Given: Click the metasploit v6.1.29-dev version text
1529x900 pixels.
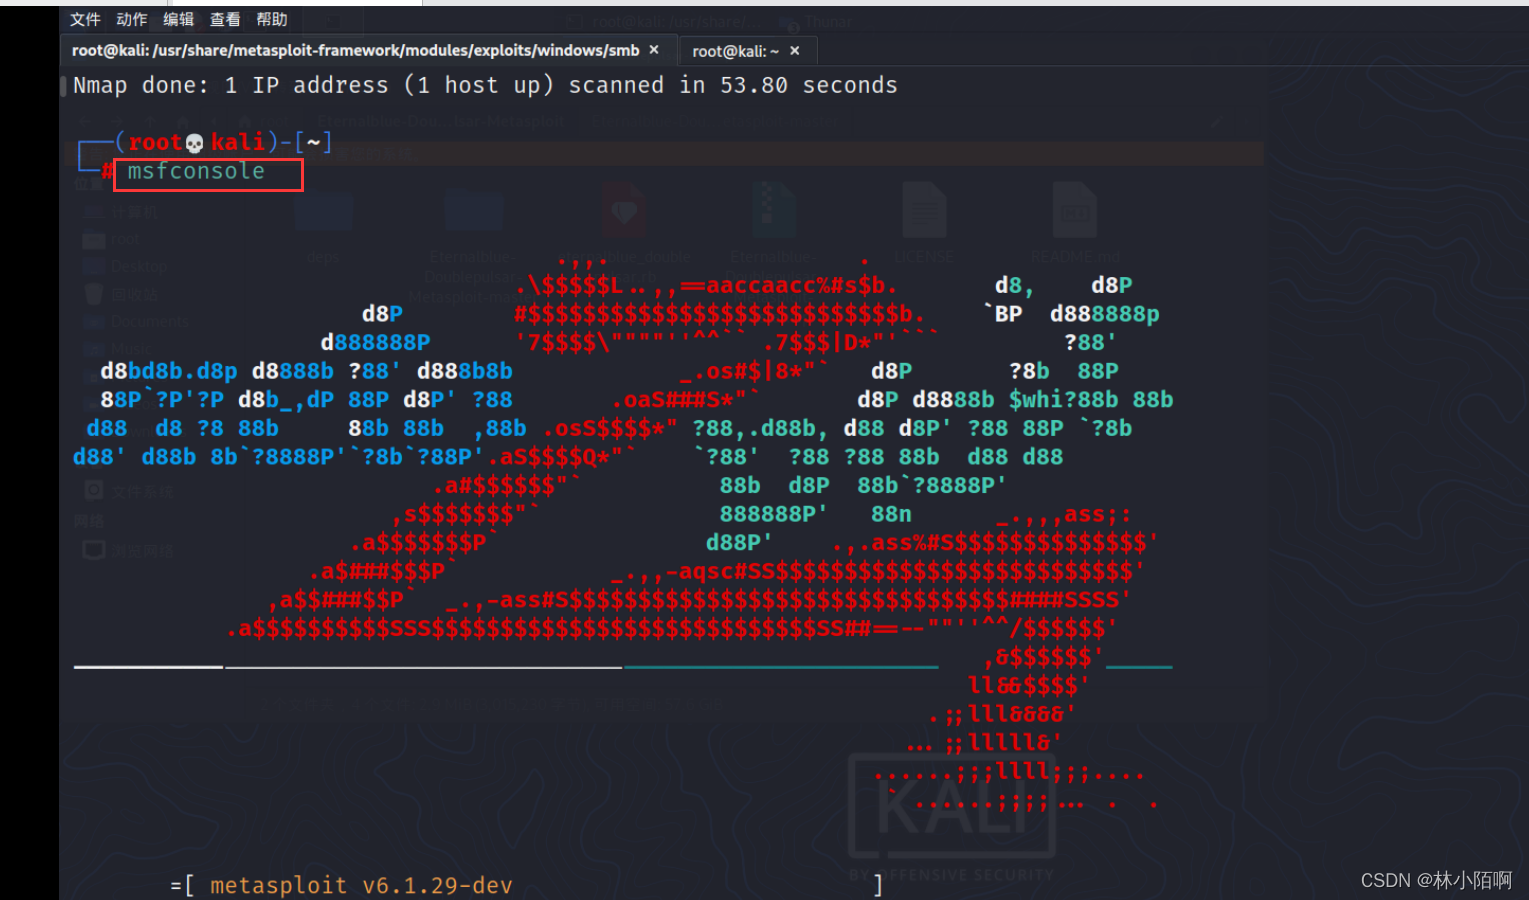Looking at the screenshot, I should pyautogui.click(x=361, y=885).
